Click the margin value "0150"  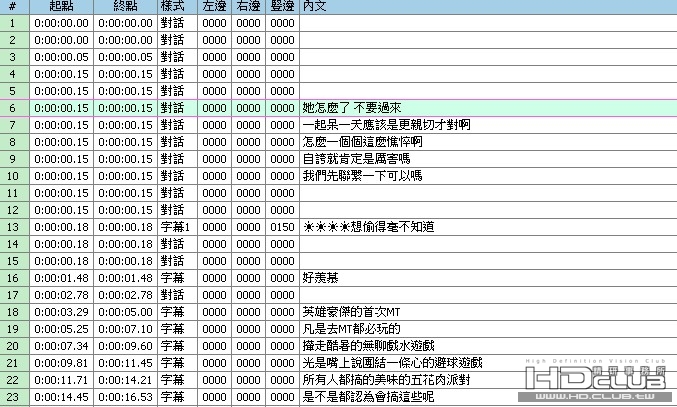tap(282, 227)
